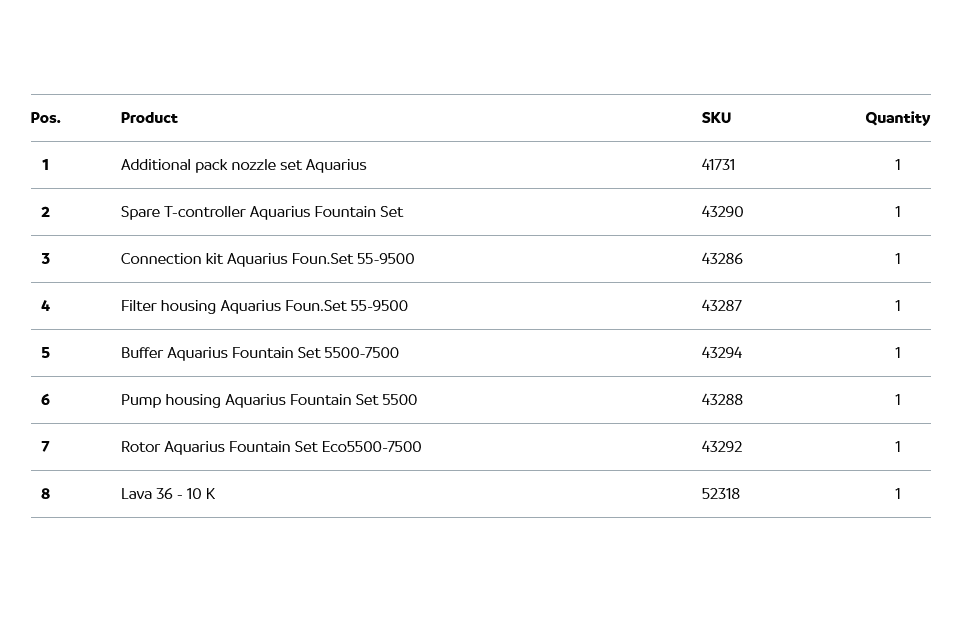The width and height of the screenshot is (966, 629).
Task: Open the Lava 36 - 10 K product
Action: click(x=167, y=494)
